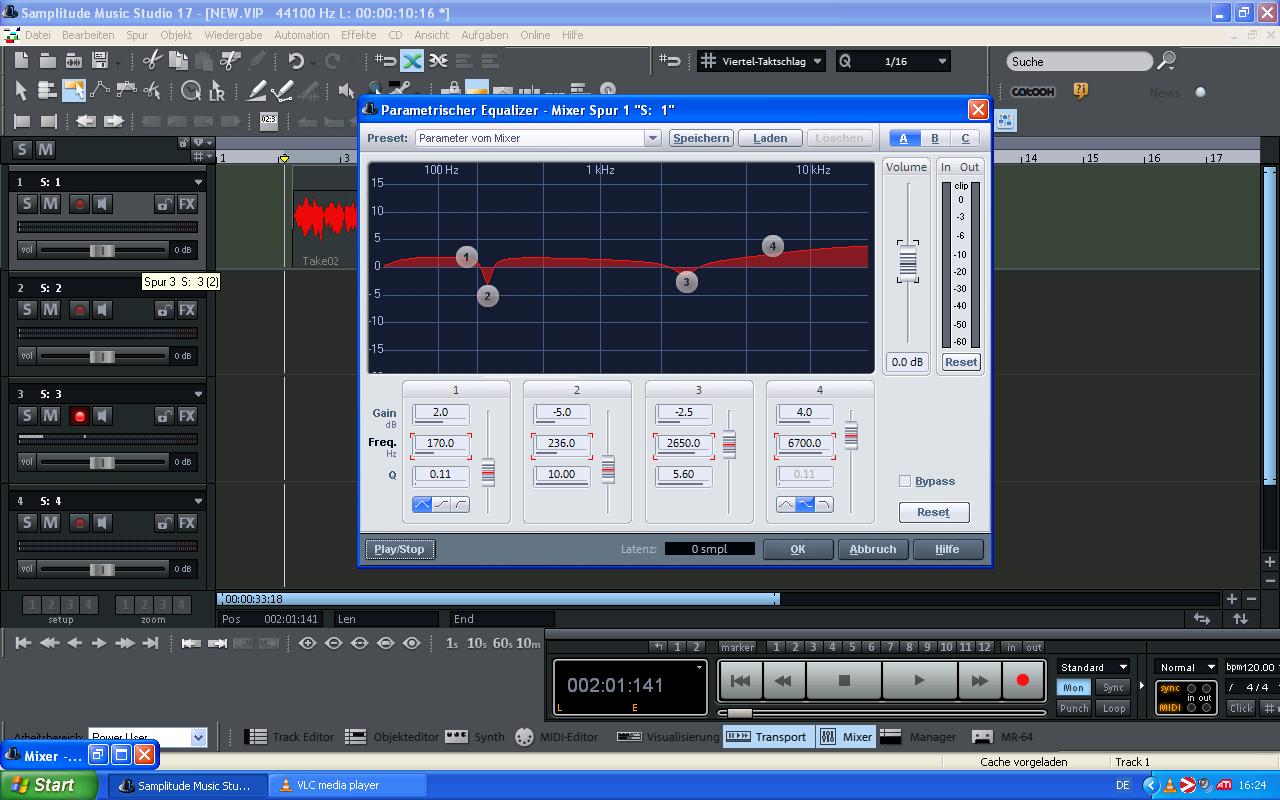Select equalizer setting tab C
Image resolution: width=1280 pixels, height=800 pixels.
click(x=965, y=138)
